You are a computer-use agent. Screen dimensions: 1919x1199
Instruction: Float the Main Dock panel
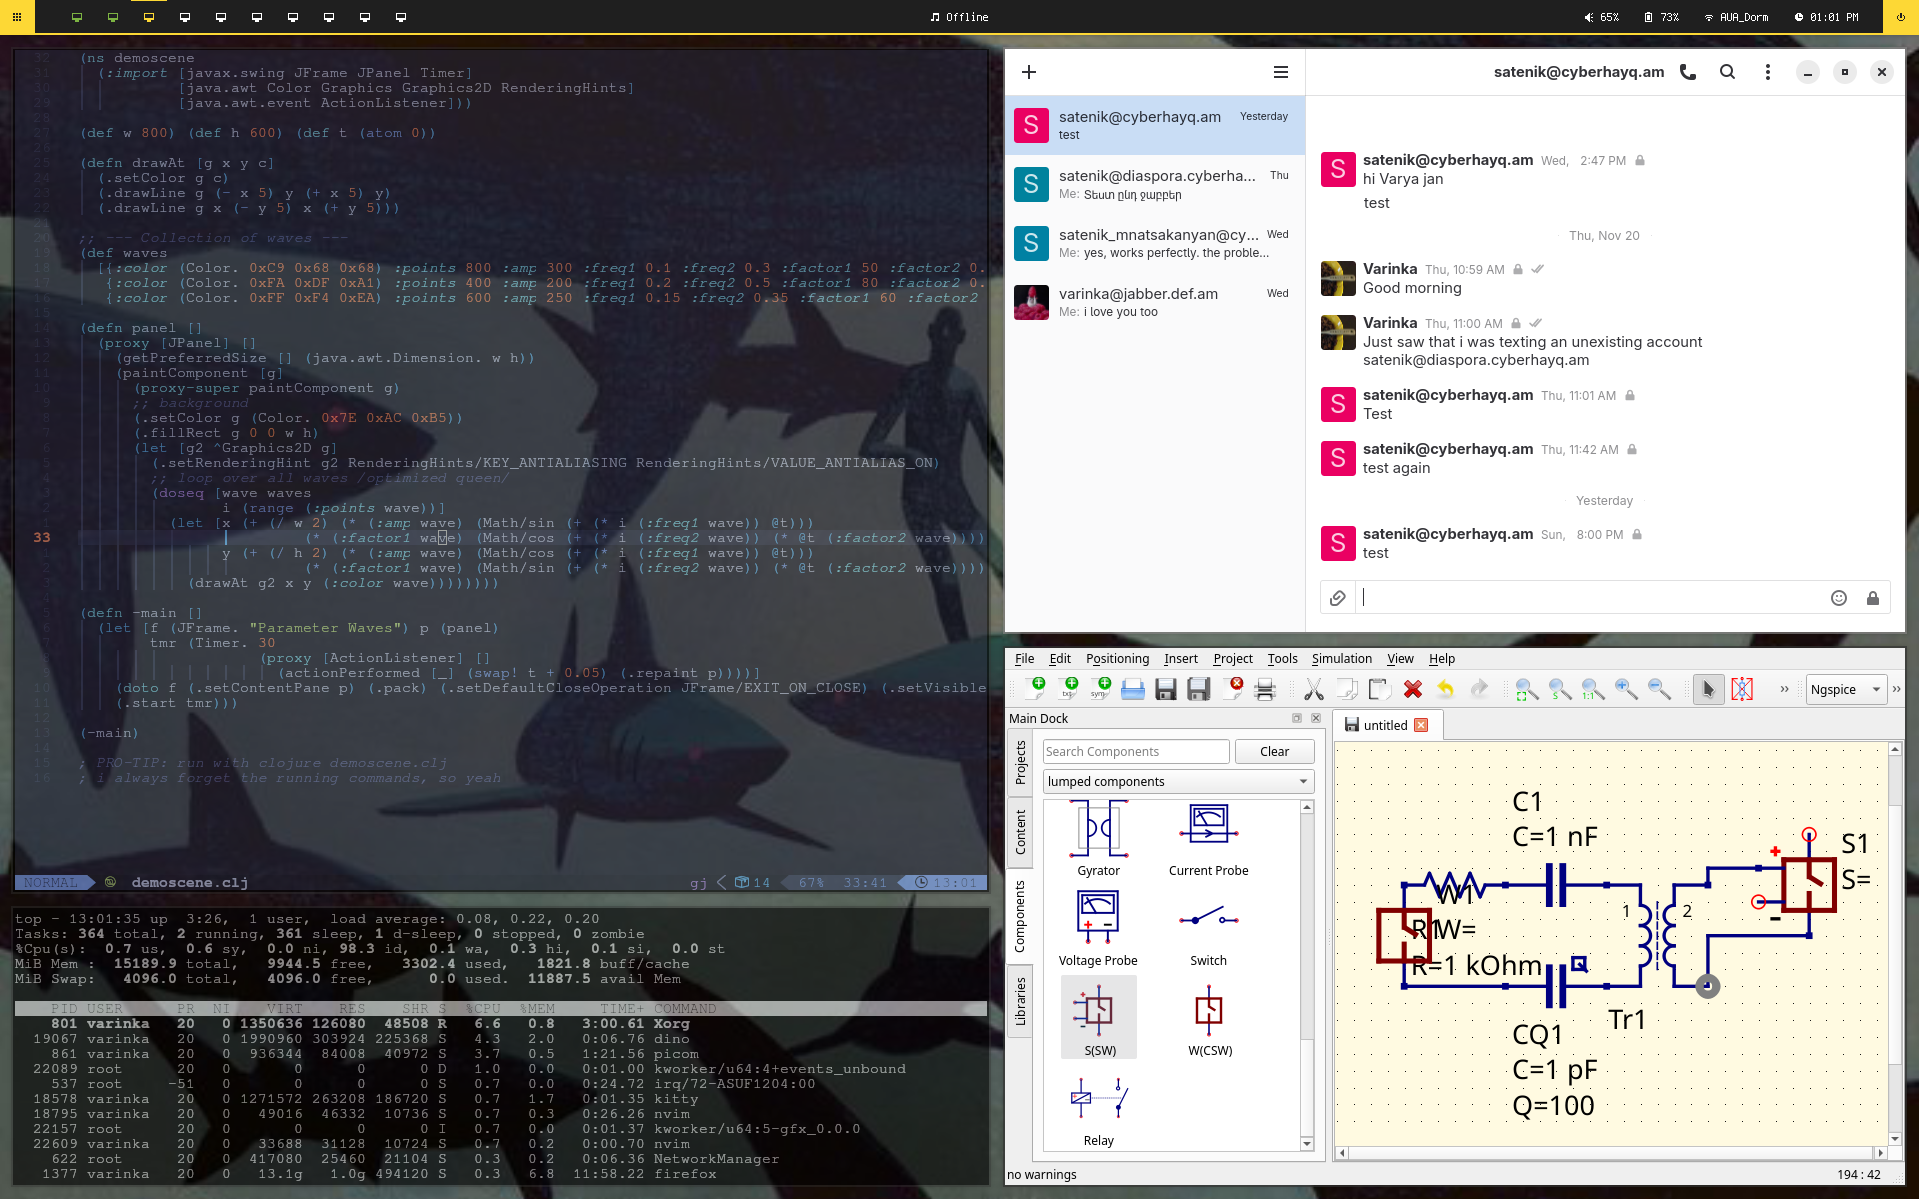point(1297,718)
